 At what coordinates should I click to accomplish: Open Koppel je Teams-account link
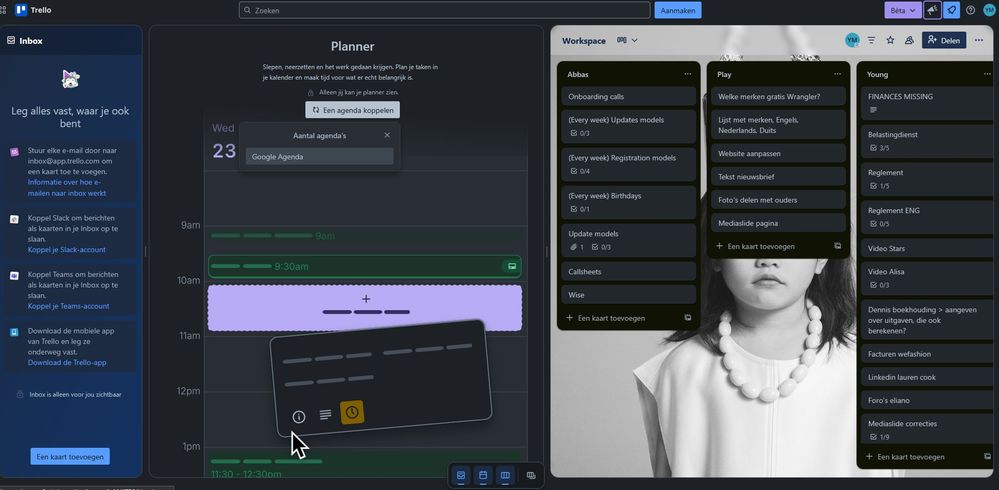coord(68,306)
